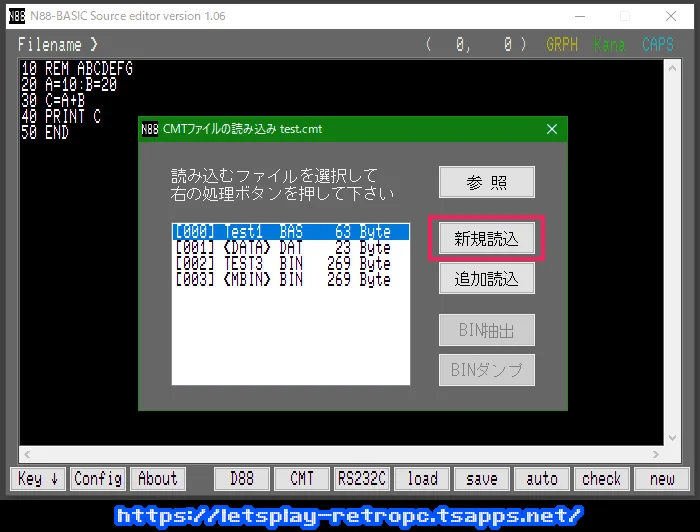Select the [001] <DATA> DAT entry

point(290,248)
